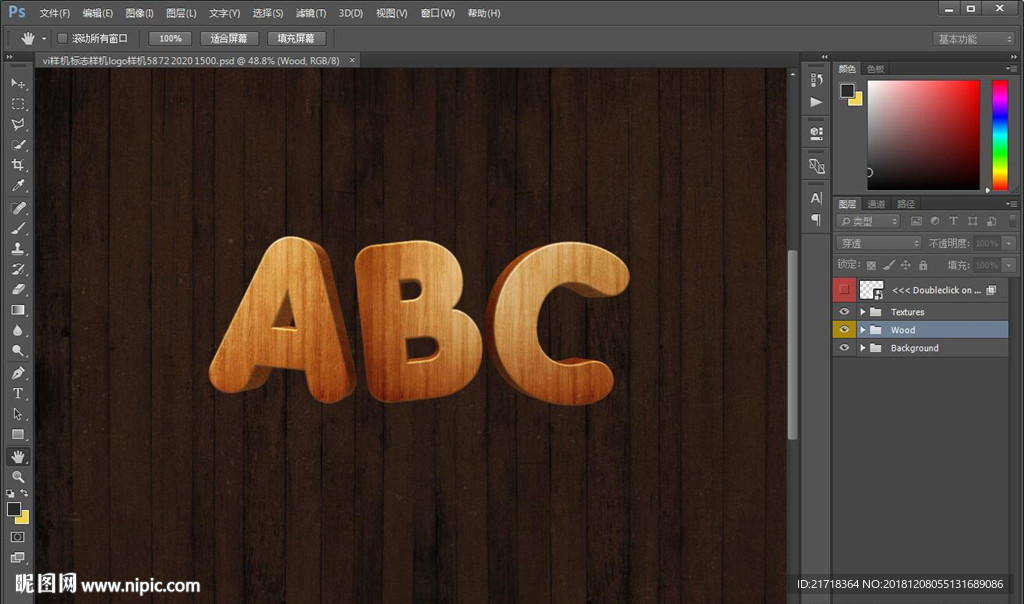
Task: Hide the Wood layer group
Action: click(844, 330)
